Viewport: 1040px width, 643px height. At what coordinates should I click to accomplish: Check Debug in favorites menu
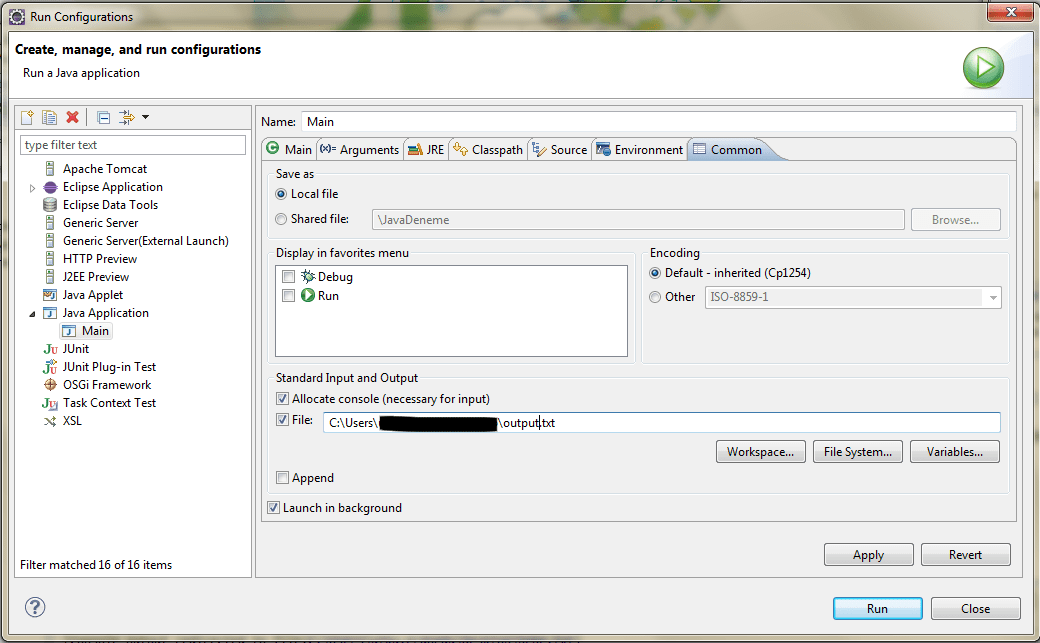tap(289, 276)
